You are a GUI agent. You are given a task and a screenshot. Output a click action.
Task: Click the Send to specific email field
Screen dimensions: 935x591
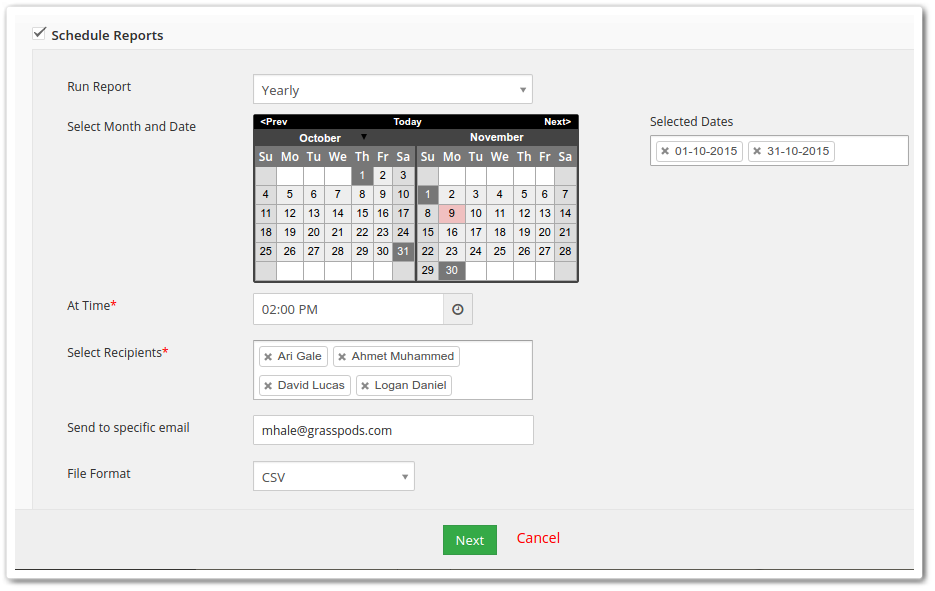pyautogui.click(x=393, y=430)
